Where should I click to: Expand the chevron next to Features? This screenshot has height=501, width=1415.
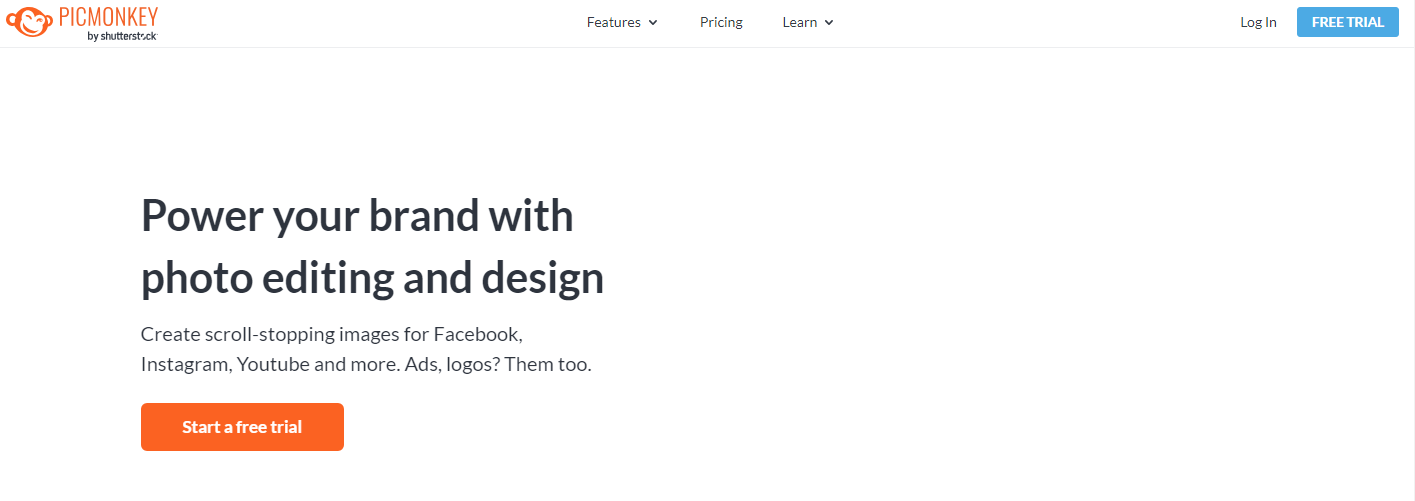653,23
